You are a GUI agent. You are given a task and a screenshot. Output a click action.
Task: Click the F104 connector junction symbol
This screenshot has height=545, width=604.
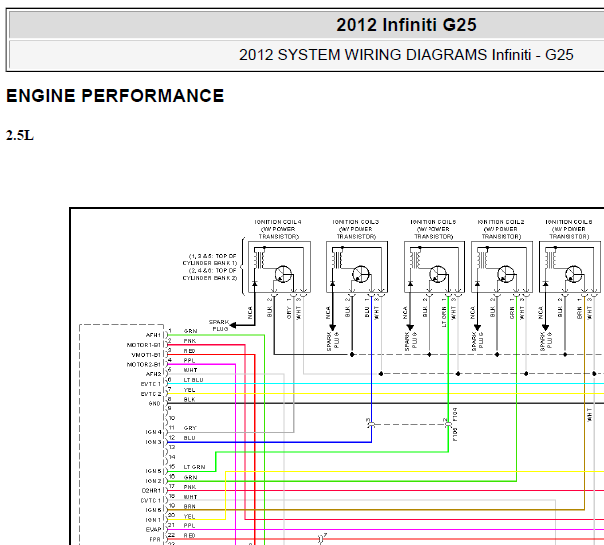tap(448, 424)
